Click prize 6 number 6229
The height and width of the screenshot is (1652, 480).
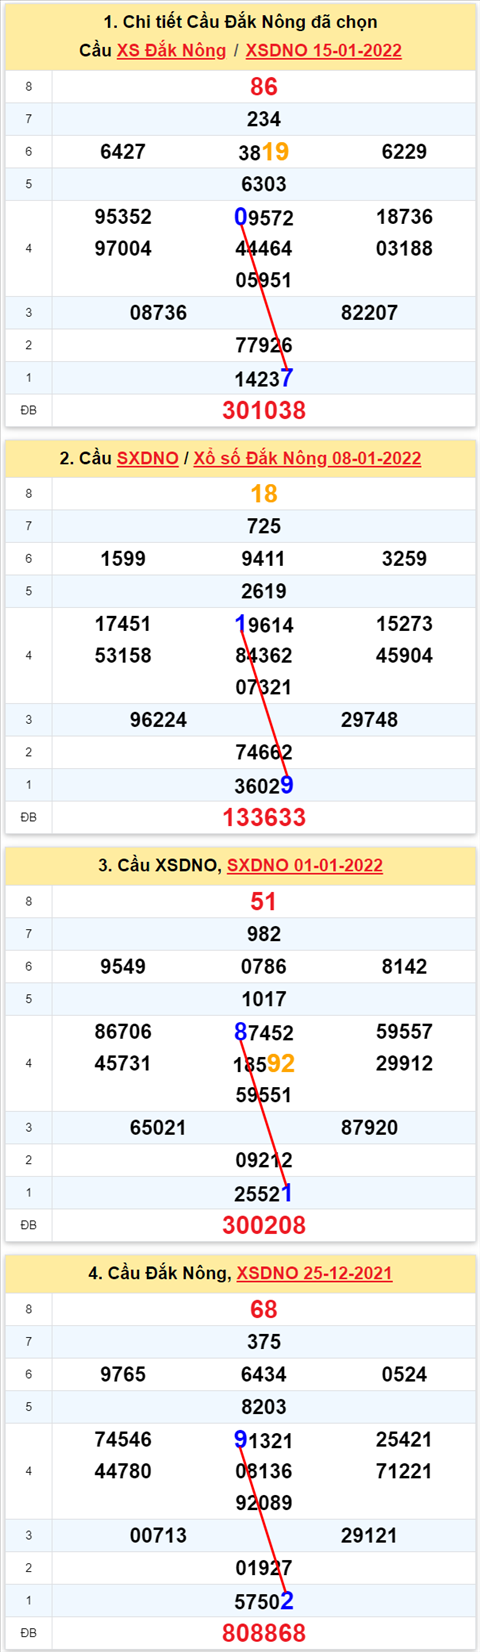(404, 152)
